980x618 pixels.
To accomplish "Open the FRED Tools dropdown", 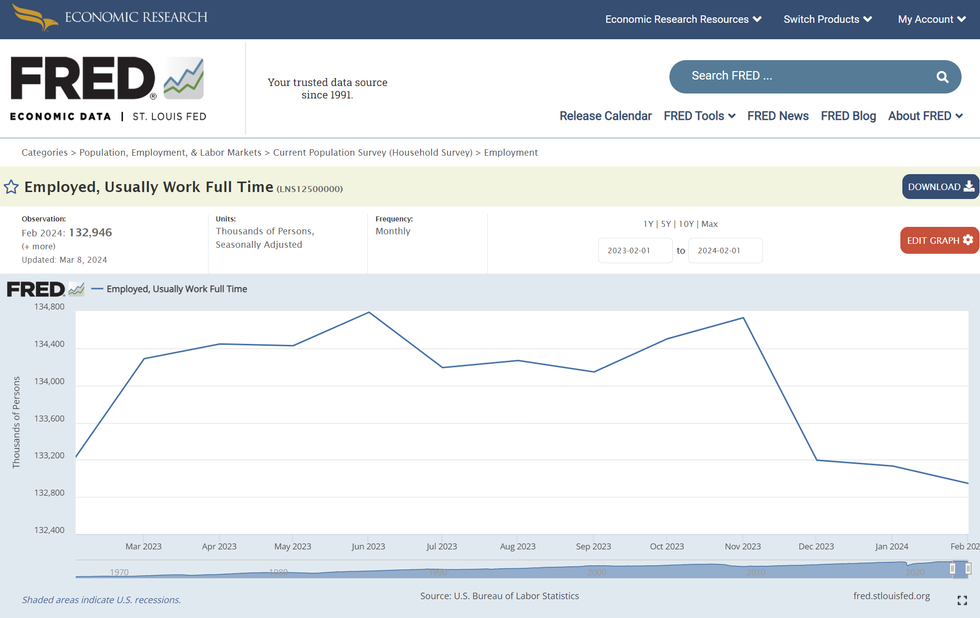I will [x=699, y=116].
